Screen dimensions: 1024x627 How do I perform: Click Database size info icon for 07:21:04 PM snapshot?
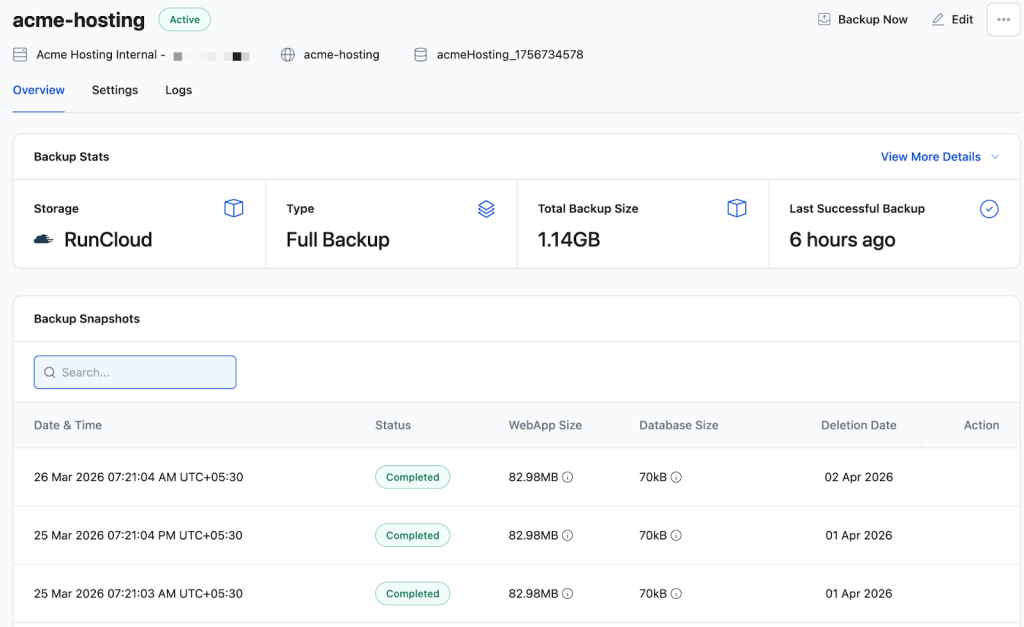point(676,536)
